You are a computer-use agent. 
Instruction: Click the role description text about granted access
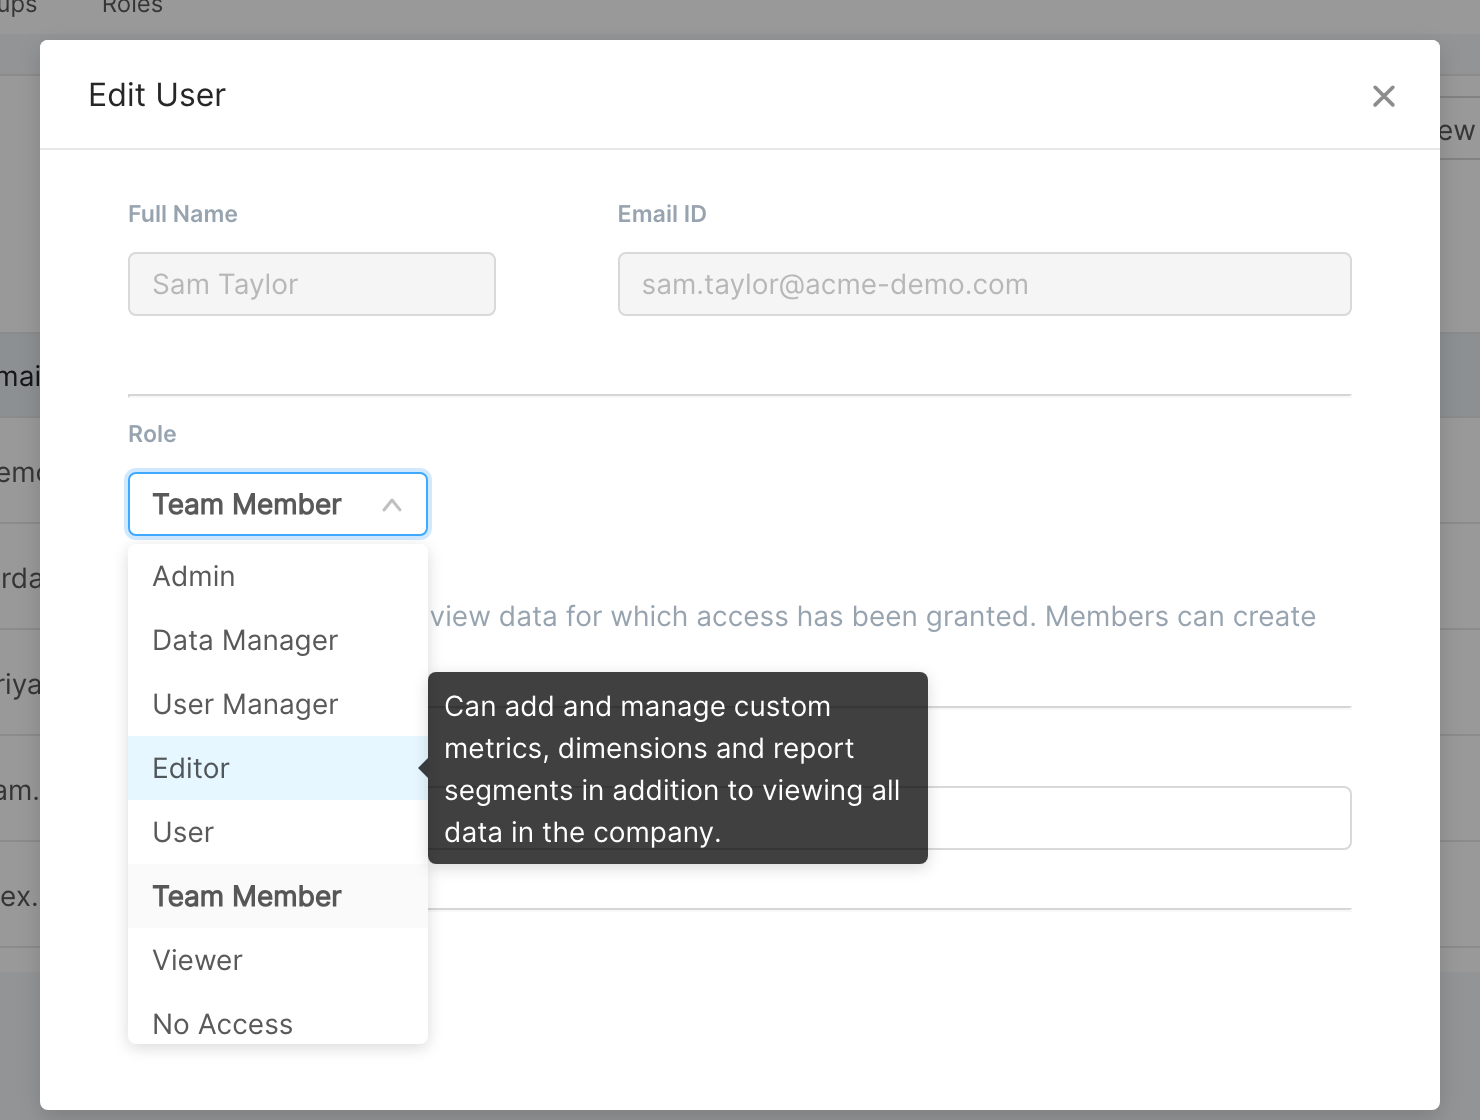(x=873, y=616)
